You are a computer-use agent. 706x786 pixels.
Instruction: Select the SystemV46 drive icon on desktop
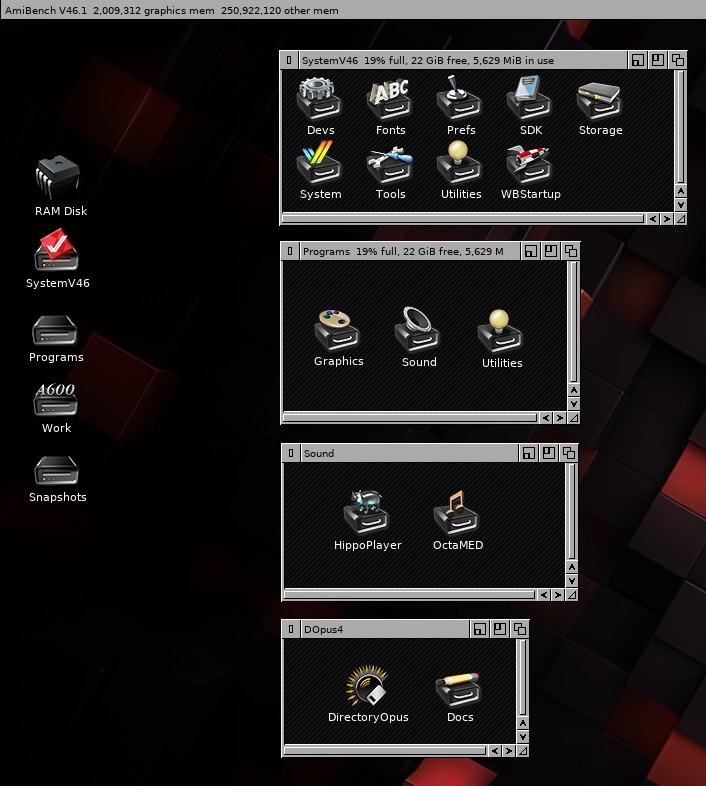(x=57, y=250)
